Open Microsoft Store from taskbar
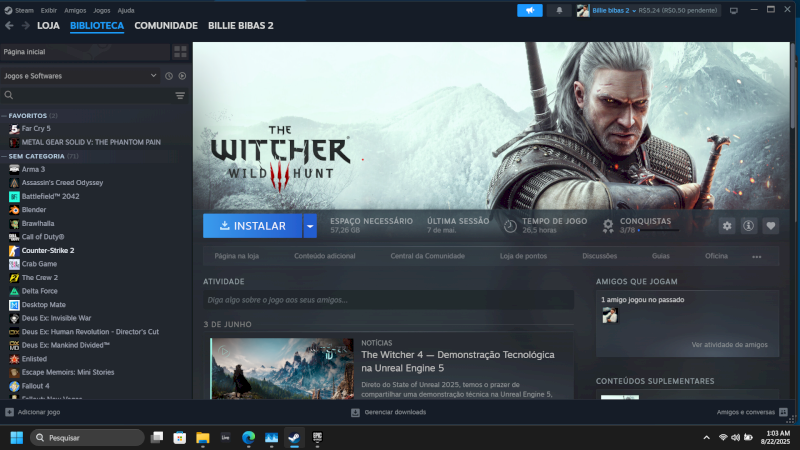 point(180,438)
